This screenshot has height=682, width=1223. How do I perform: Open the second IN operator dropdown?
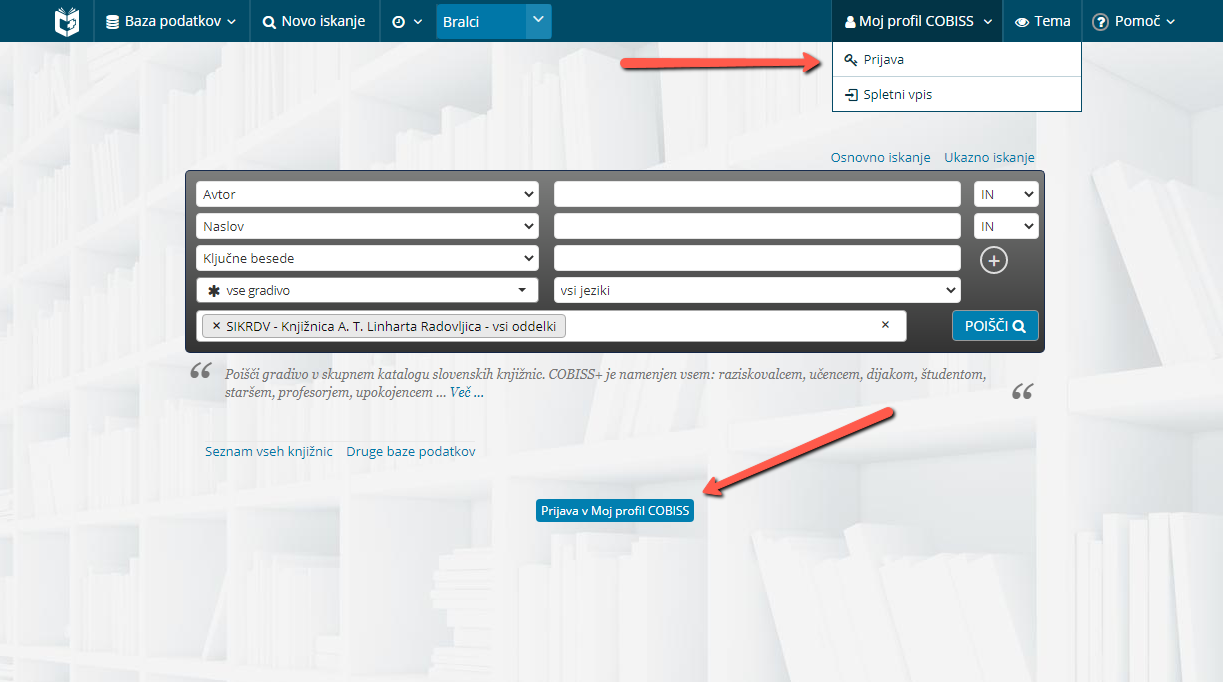coord(1006,226)
